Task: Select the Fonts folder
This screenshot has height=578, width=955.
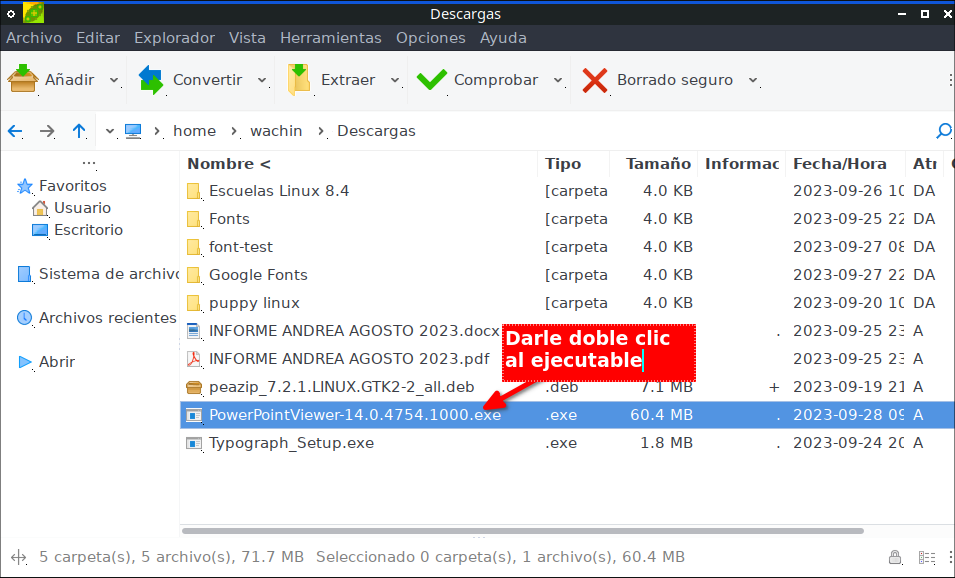Action: tap(229, 219)
